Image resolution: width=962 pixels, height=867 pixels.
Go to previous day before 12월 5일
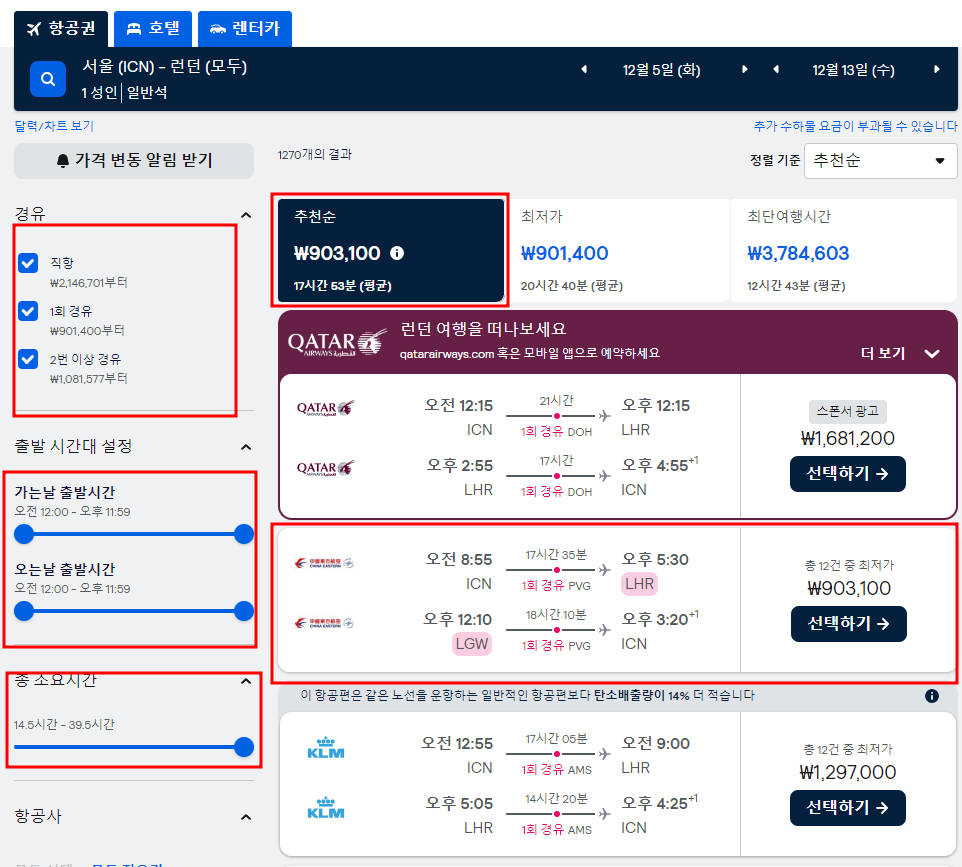pos(584,69)
